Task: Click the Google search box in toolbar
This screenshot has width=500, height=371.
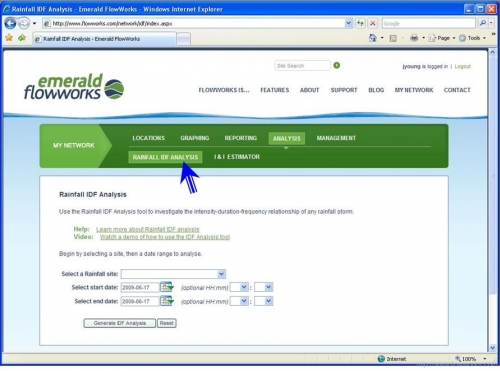Action: click(x=428, y=23)
